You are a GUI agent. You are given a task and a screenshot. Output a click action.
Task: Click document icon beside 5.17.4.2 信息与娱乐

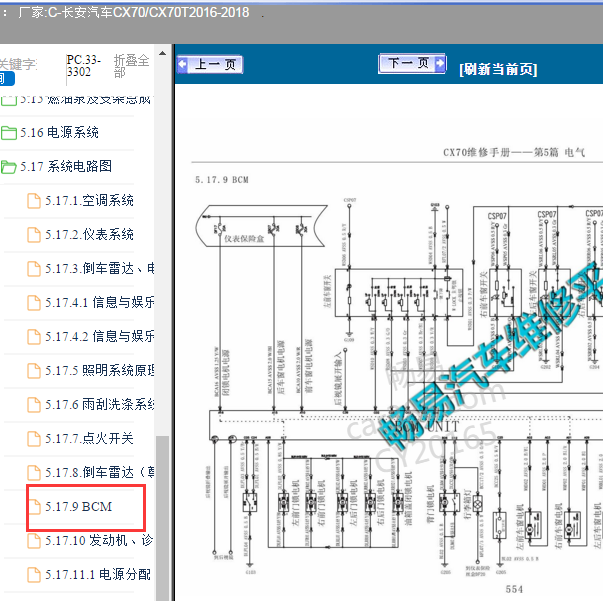[x=34, y=336]
